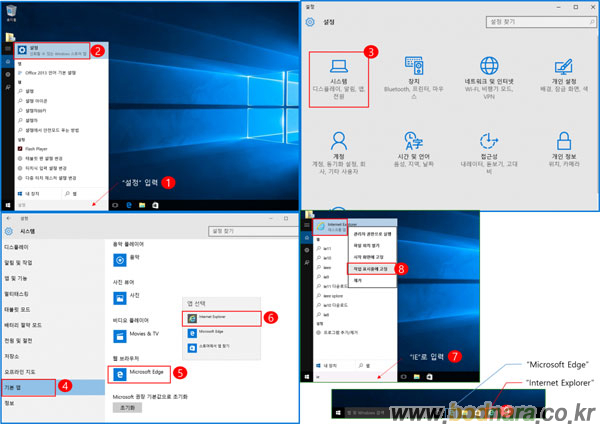Select 알림 및 작업 in the 시스템 sidebar
The height and width of the screenshot is (424, 600).
click(x=18, y=263)
